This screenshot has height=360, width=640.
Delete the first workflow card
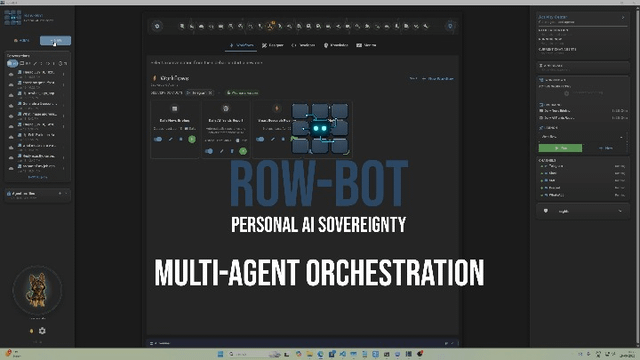click(181, 140)
